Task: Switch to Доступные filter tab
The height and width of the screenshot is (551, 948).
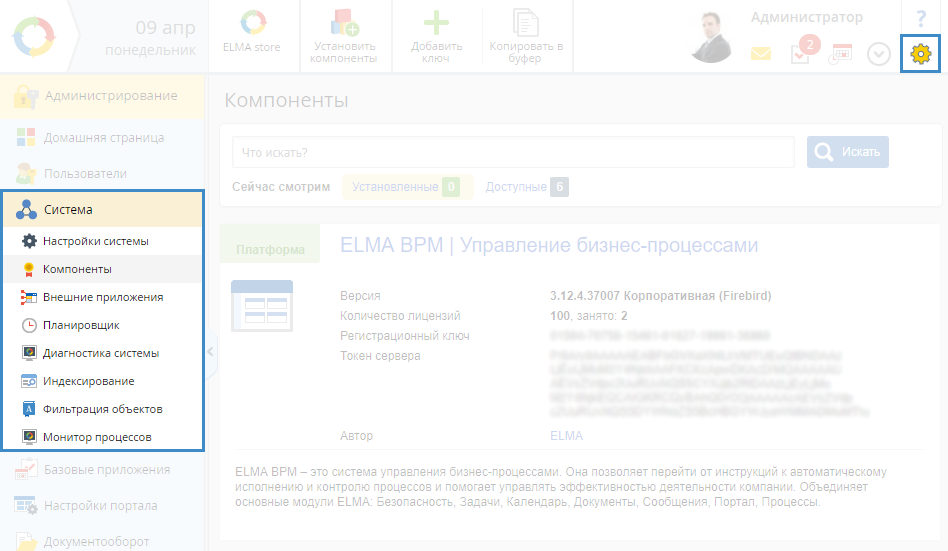Action: [527, 187]
